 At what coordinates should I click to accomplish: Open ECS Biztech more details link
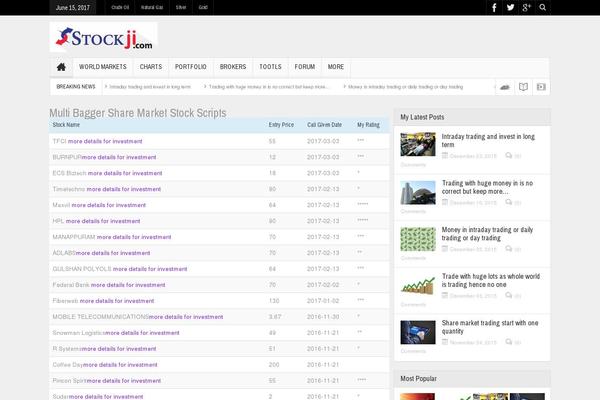click(125, 173)
